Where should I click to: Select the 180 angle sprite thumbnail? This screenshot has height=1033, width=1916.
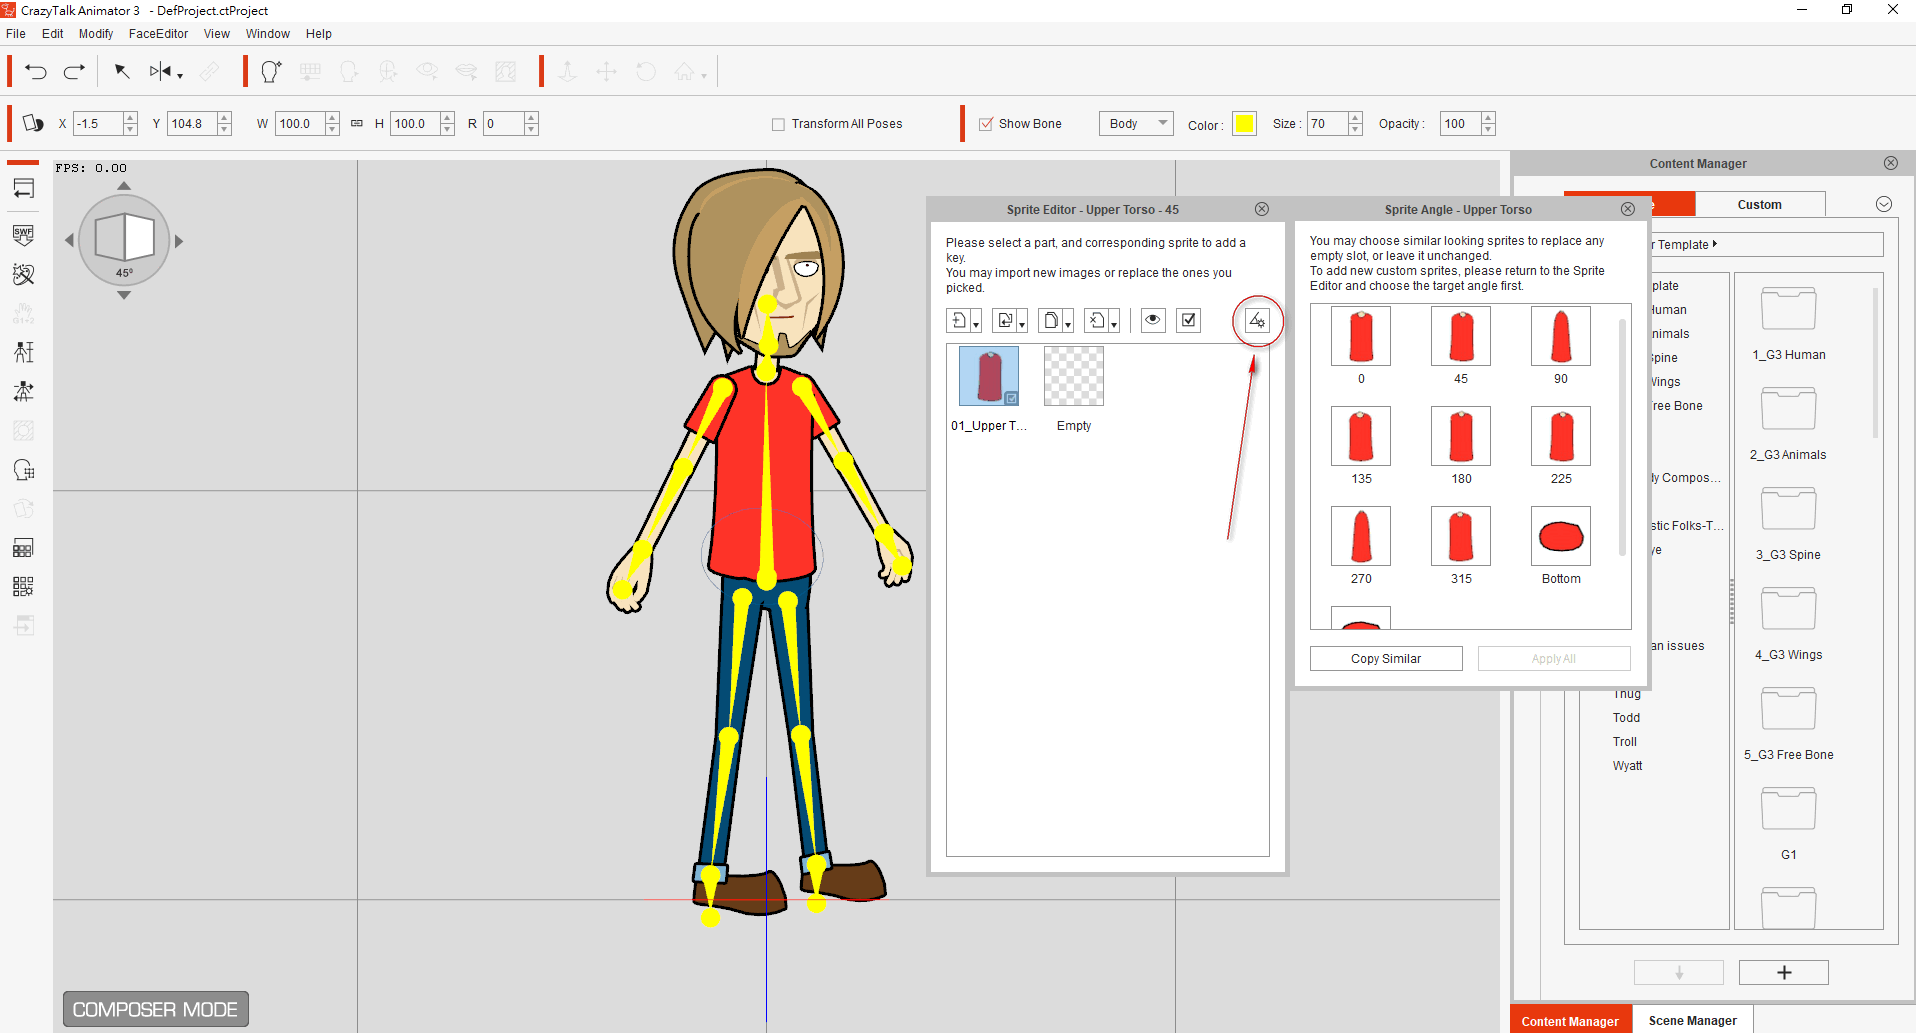1461,436
